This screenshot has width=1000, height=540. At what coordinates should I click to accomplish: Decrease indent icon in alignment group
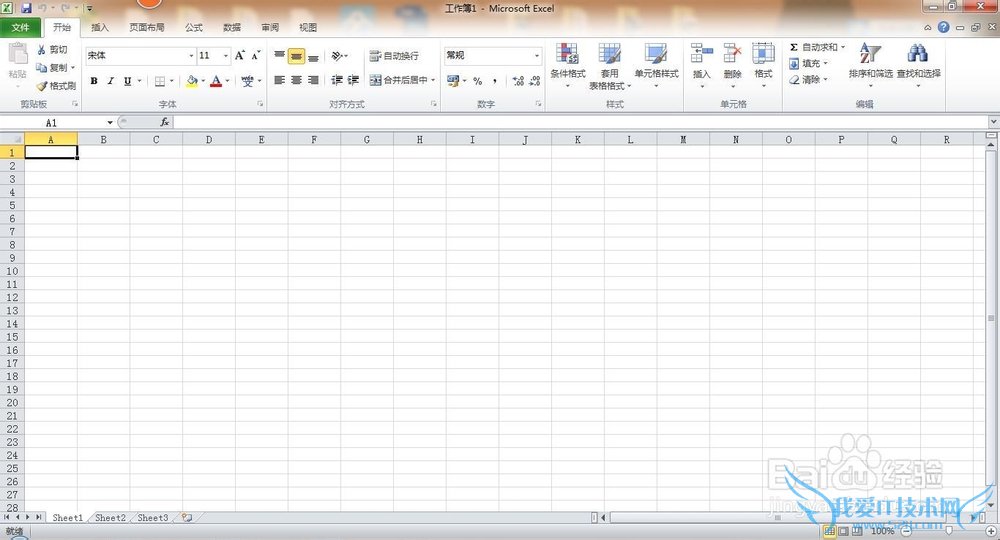tap(337, 80)
